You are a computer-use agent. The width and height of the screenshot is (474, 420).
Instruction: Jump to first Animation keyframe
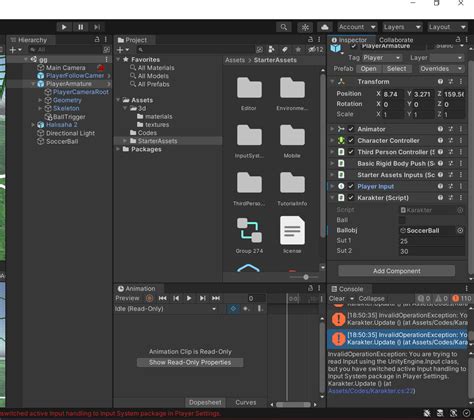tap(162, 298)
